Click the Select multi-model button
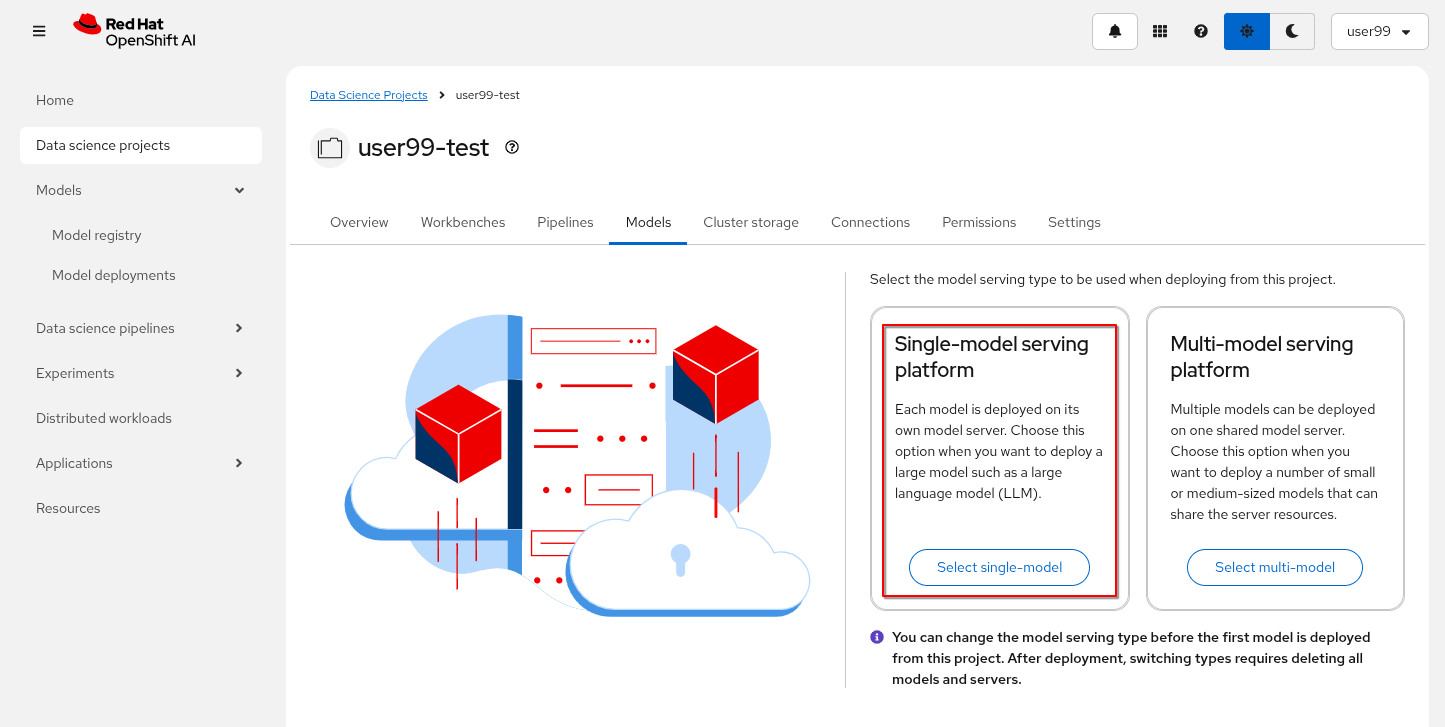 pos(1275,567)
